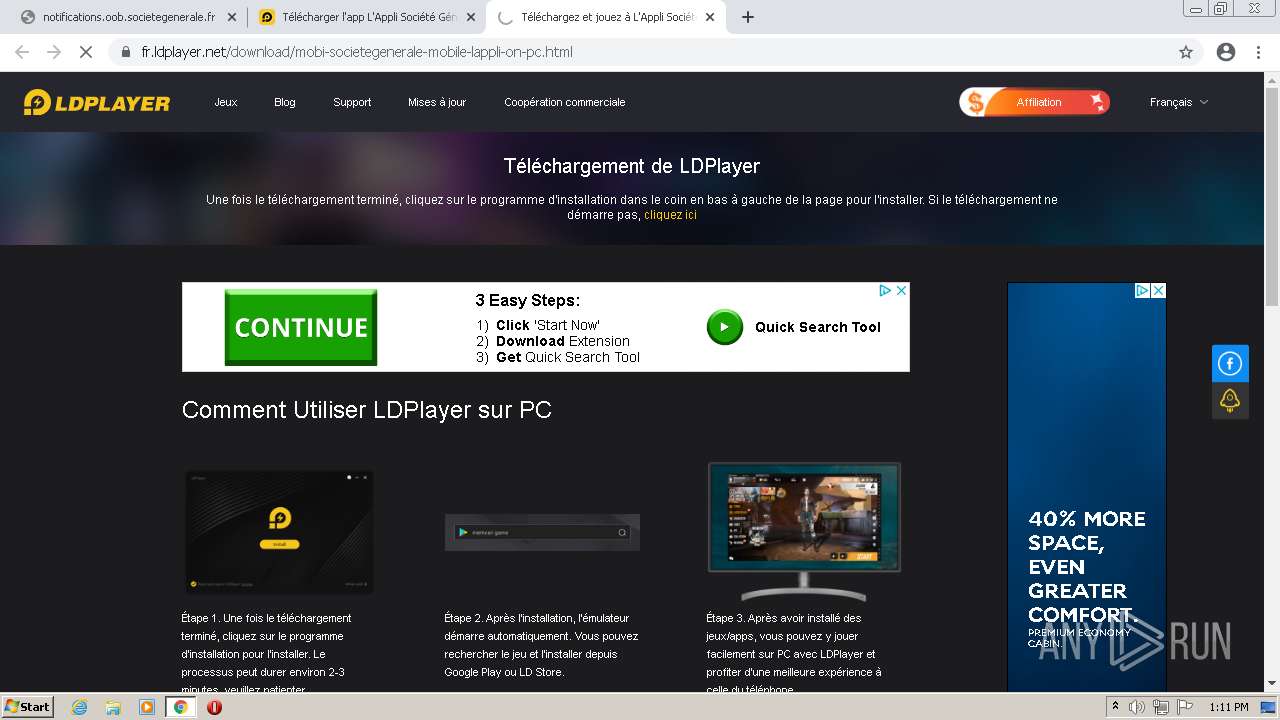Open the Support menu item
The height and width of the screenshot is (720, 1280).
(x=352, y=102)
